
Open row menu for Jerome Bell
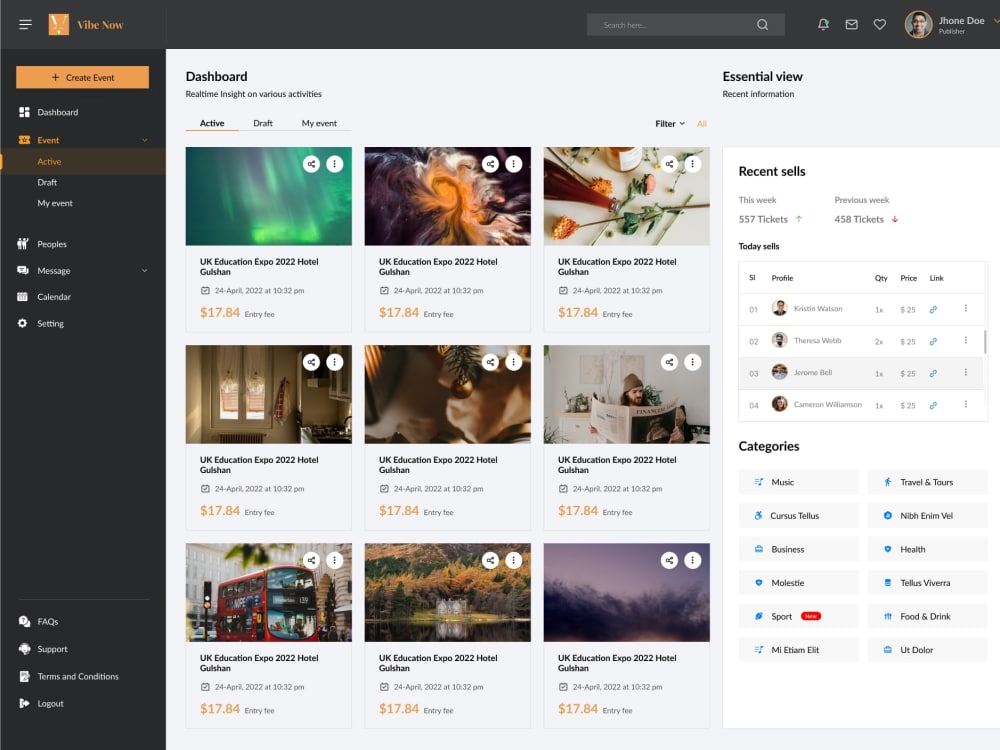[x=966, y=372]
